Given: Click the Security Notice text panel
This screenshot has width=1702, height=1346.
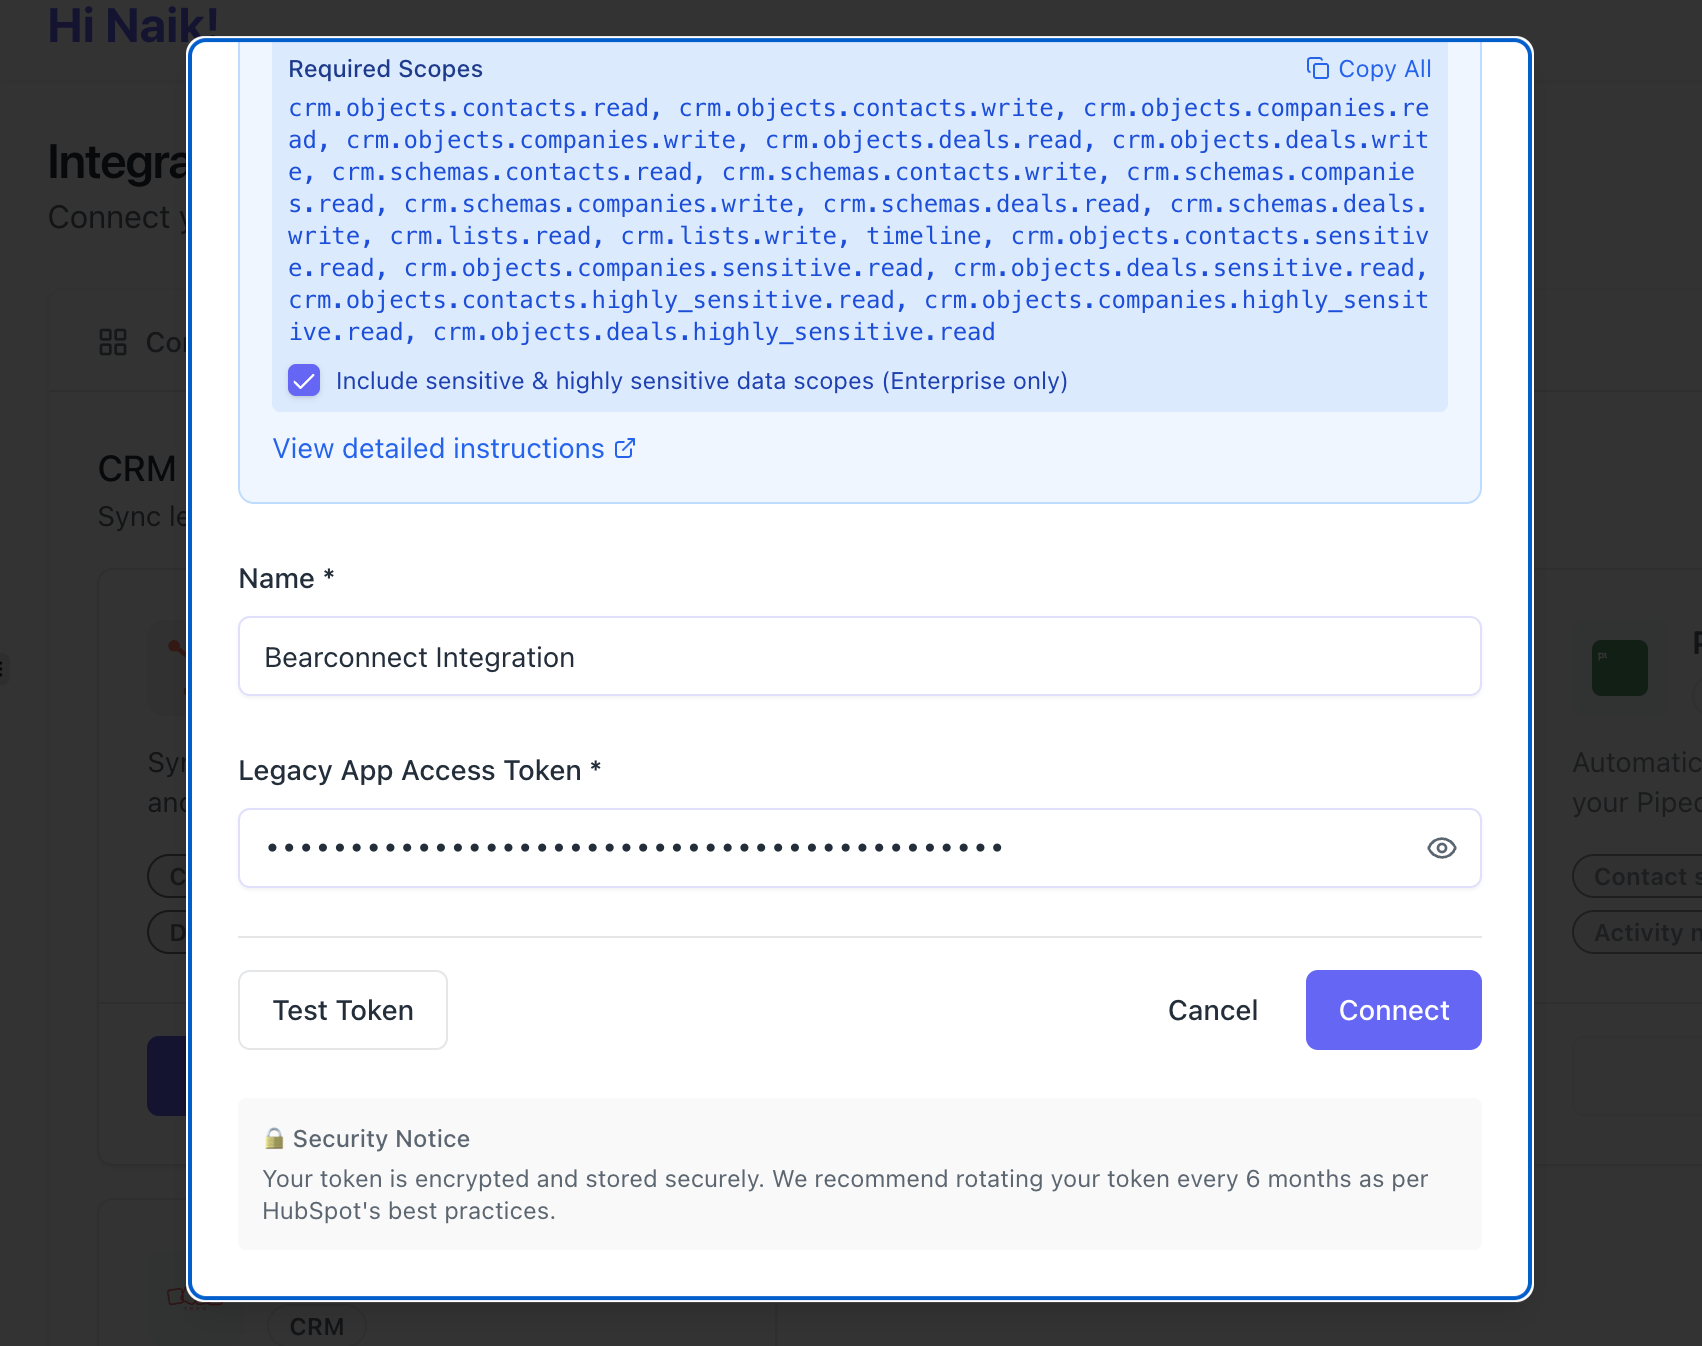Looking at the screenshot, I should click(x=859, y=1175).
